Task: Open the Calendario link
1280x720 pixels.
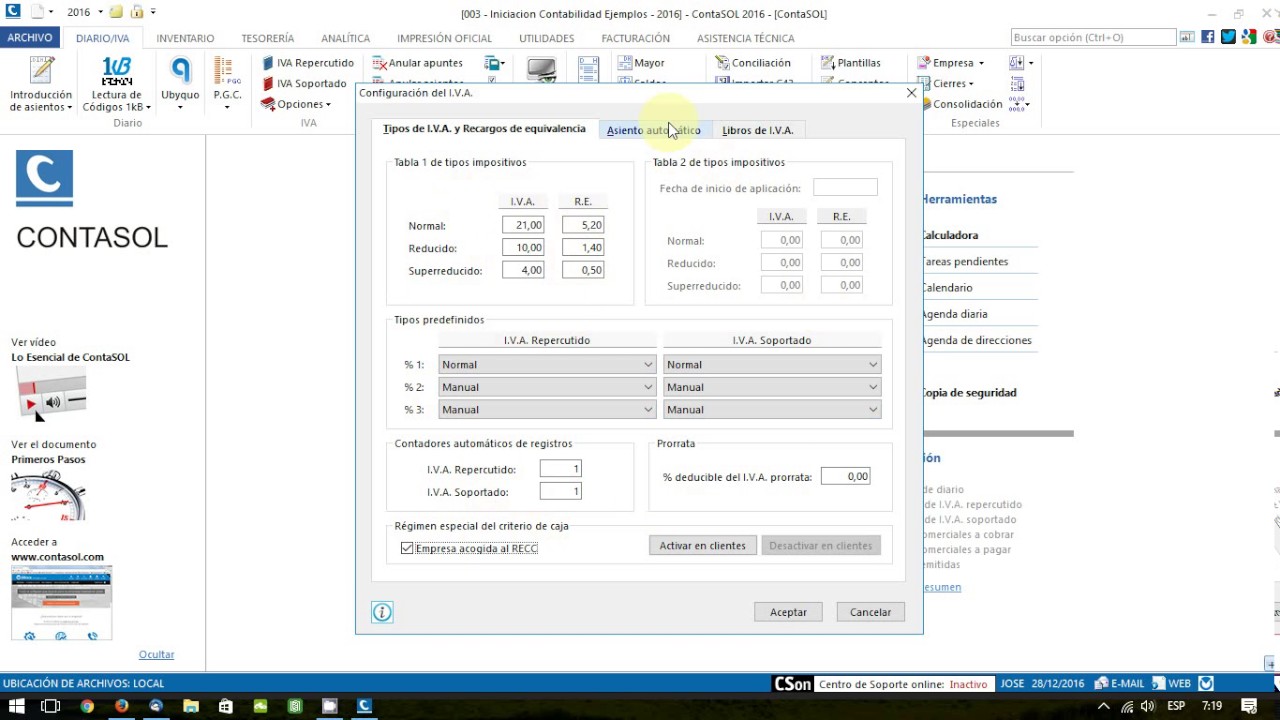Action: (946, 288)
